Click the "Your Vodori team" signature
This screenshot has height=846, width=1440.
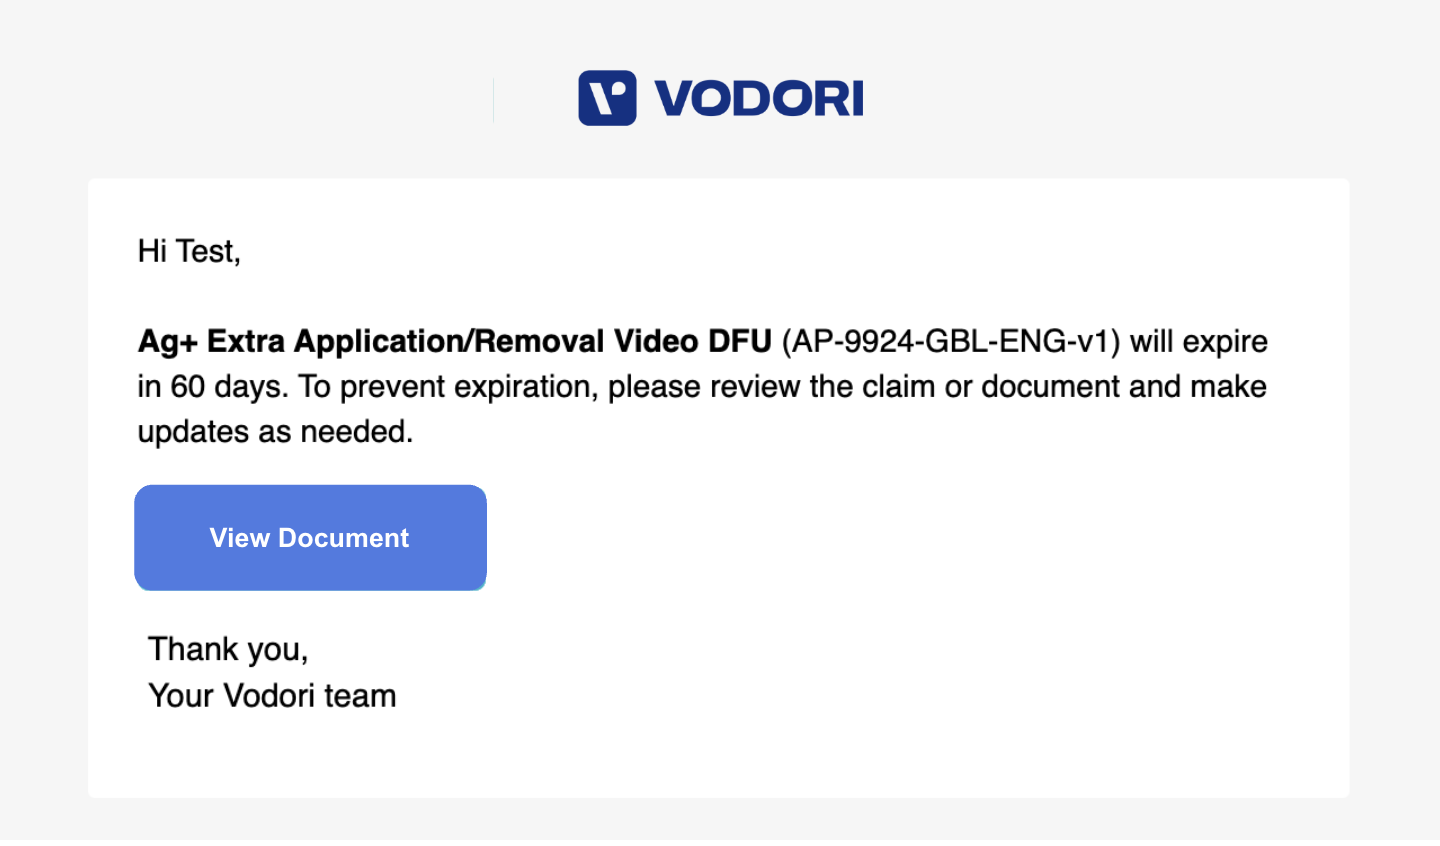(x=272, y=695)
